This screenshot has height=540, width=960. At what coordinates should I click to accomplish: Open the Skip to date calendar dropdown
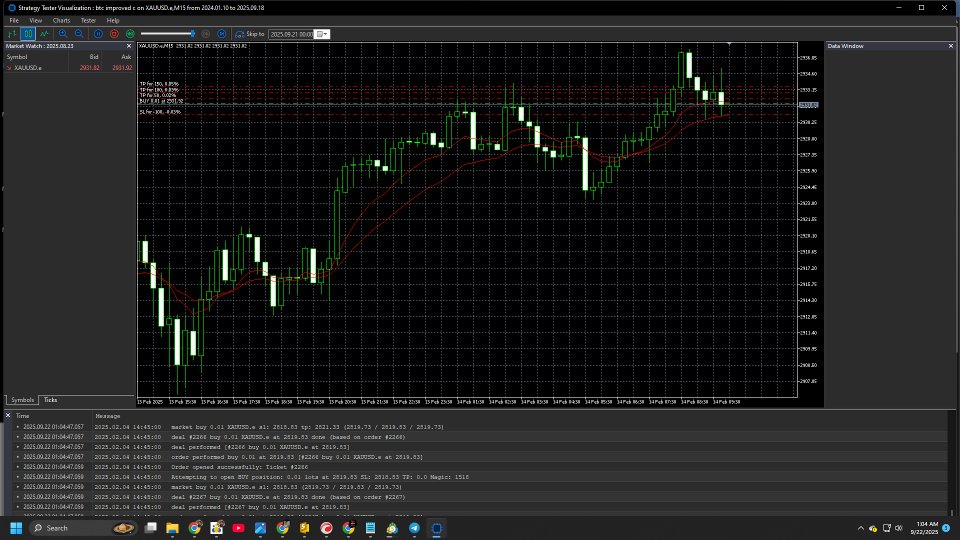[x=322, y=34]
